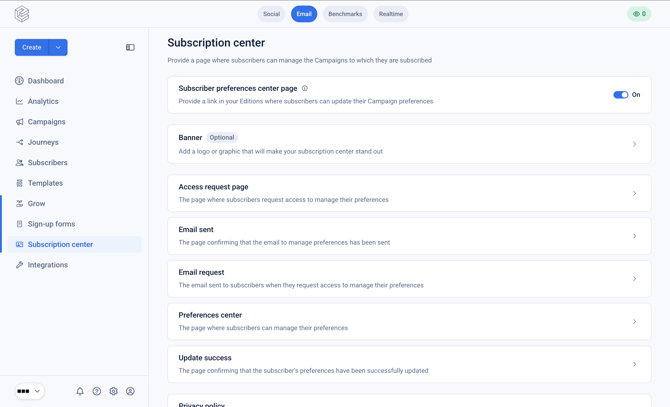This screenshot has width=670, height=407.
Task: Open notifications bell icon
Action: point(80,391)
